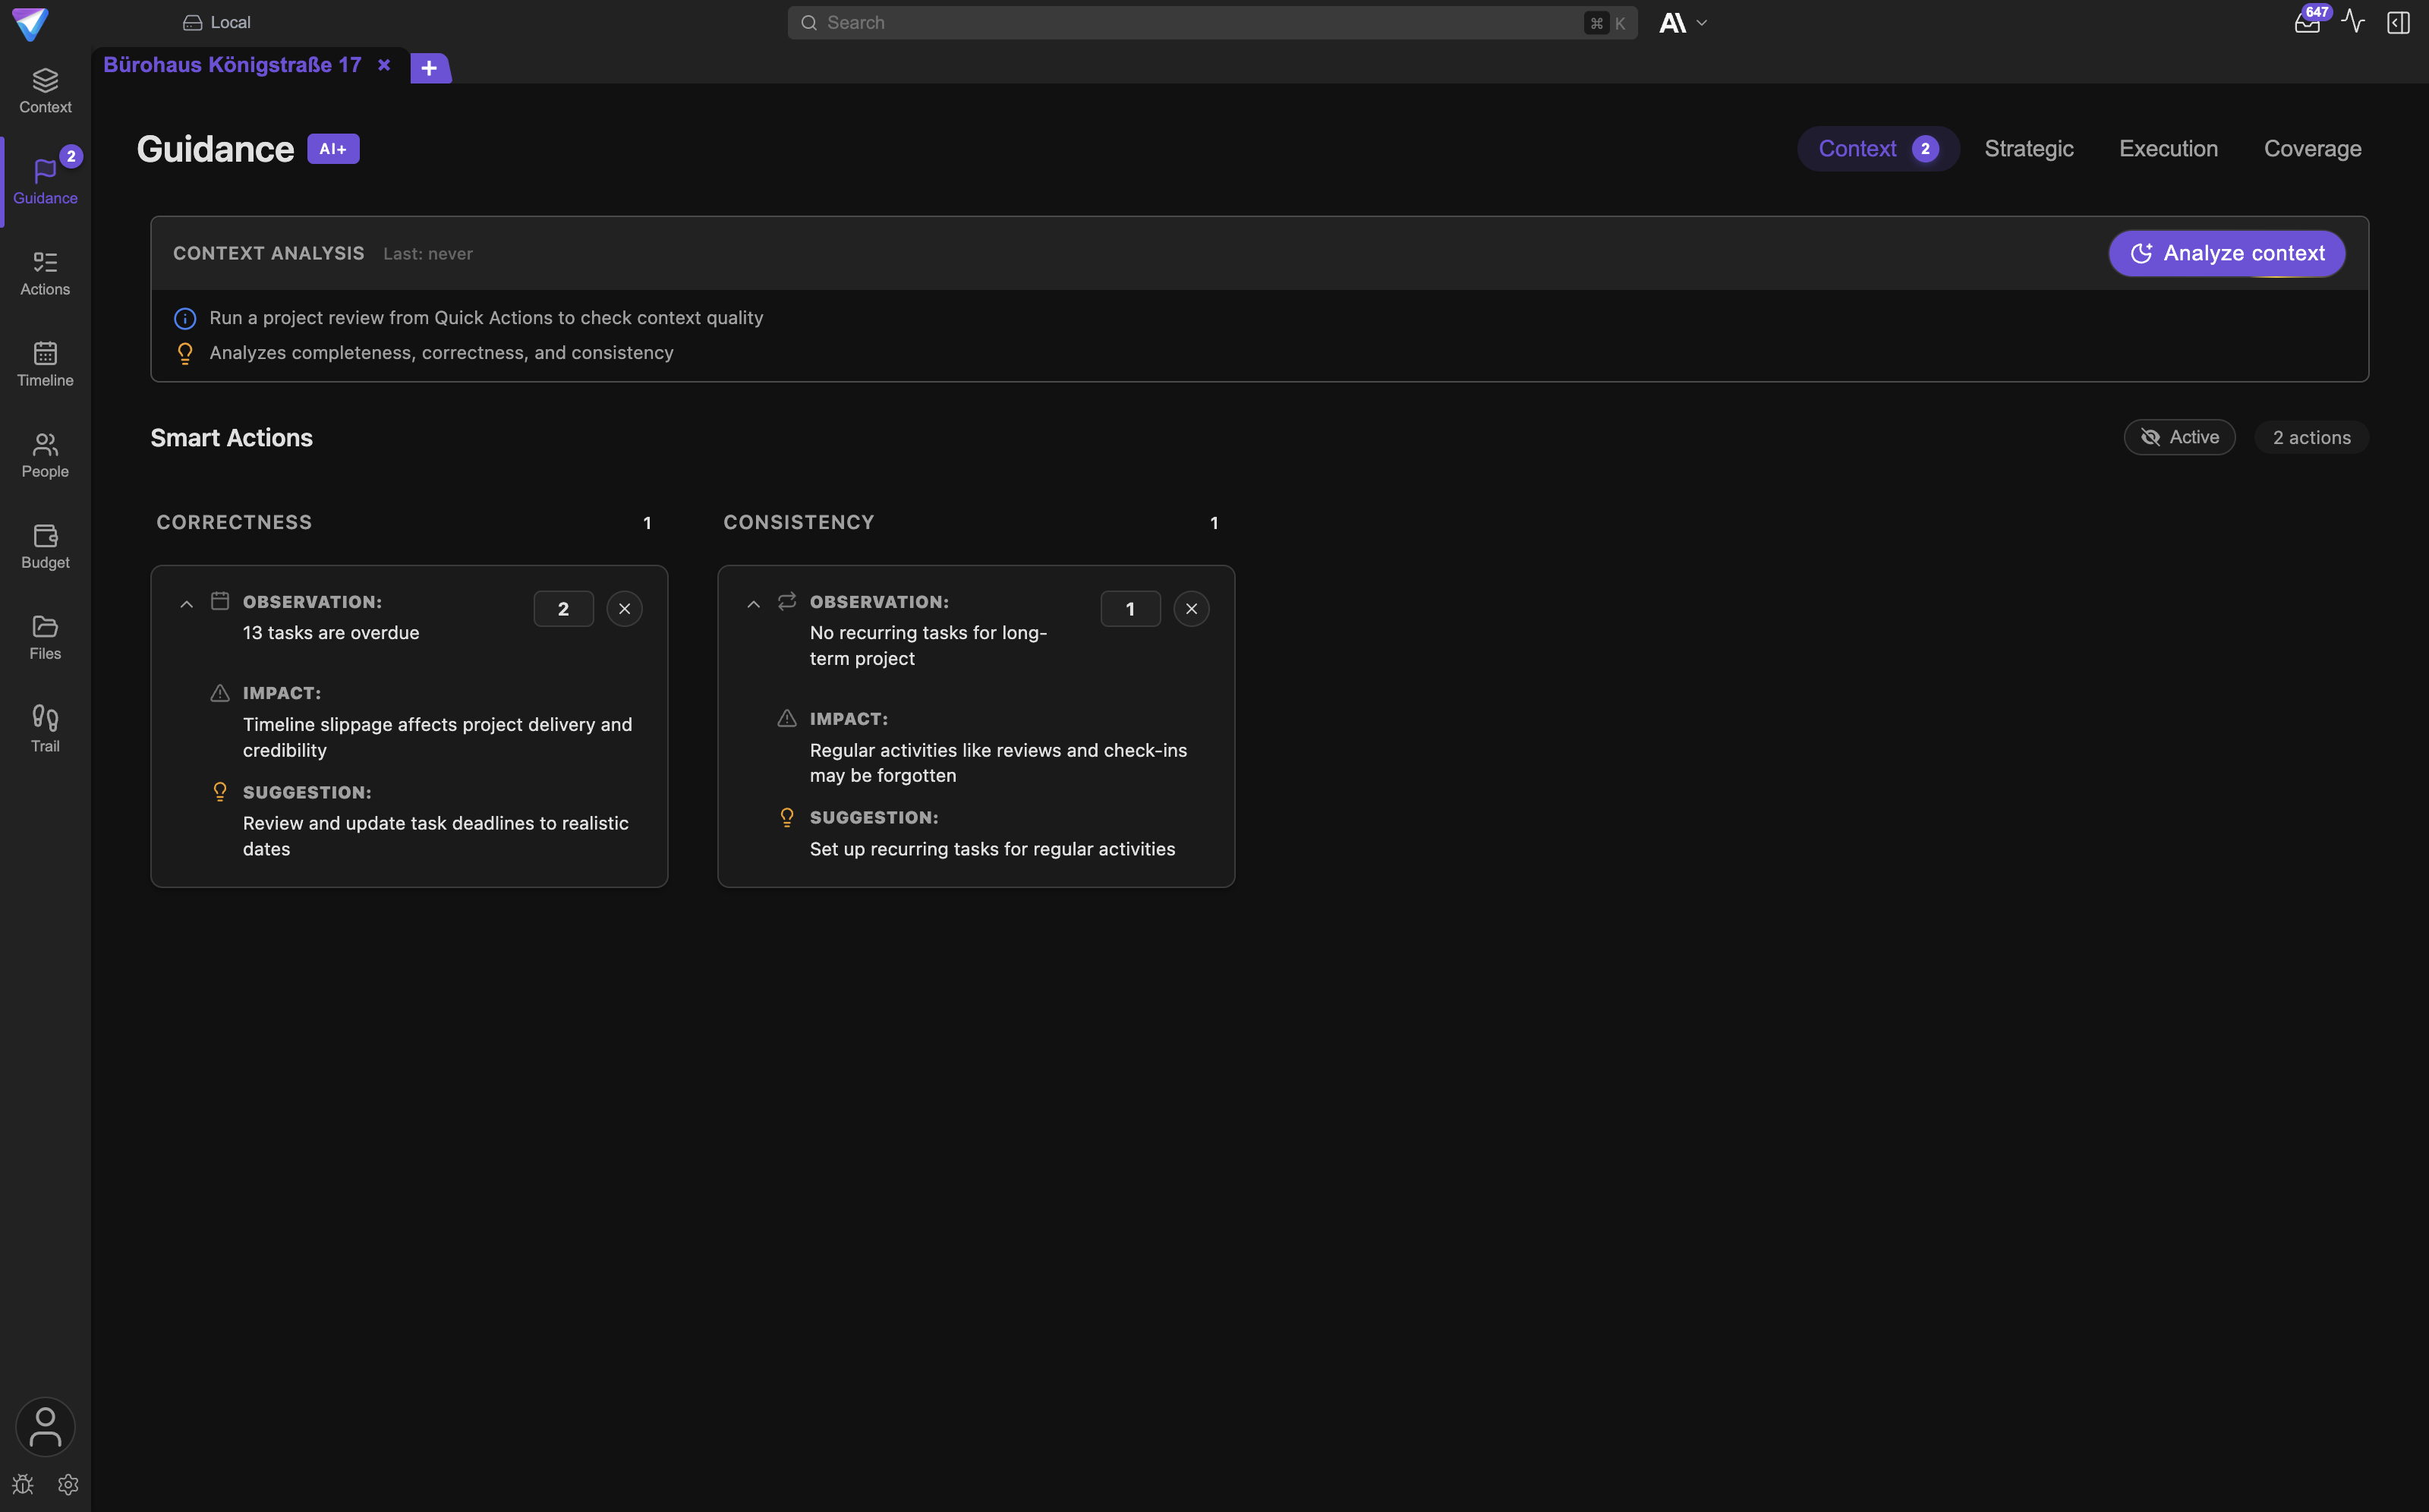The image size is (2429, 1512).
Task: Switch to the Strategic tab
Action: [2029, 149]
